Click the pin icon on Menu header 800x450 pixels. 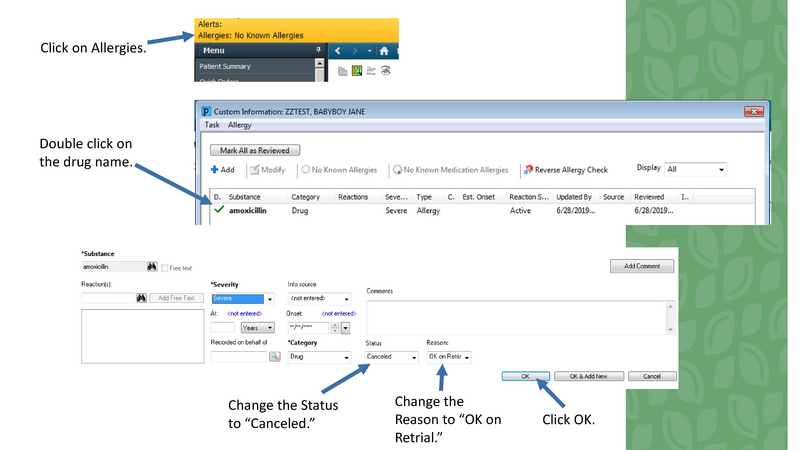318,50
